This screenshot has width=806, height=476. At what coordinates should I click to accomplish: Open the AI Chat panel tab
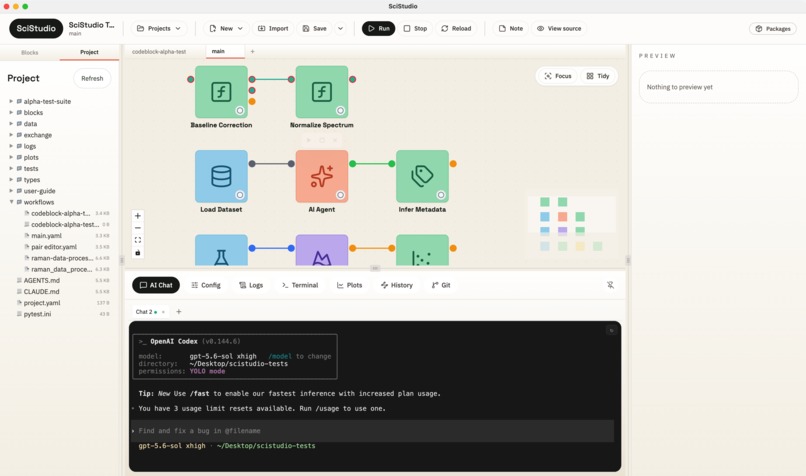[x=156, y=285]
